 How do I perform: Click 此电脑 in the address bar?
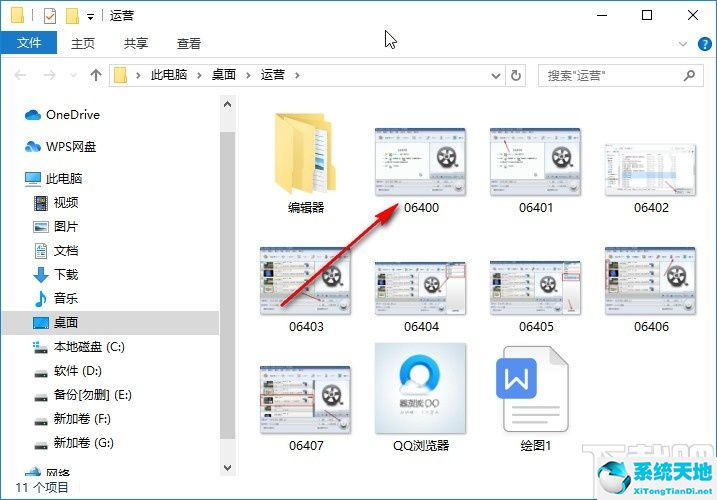pos(169,75)
